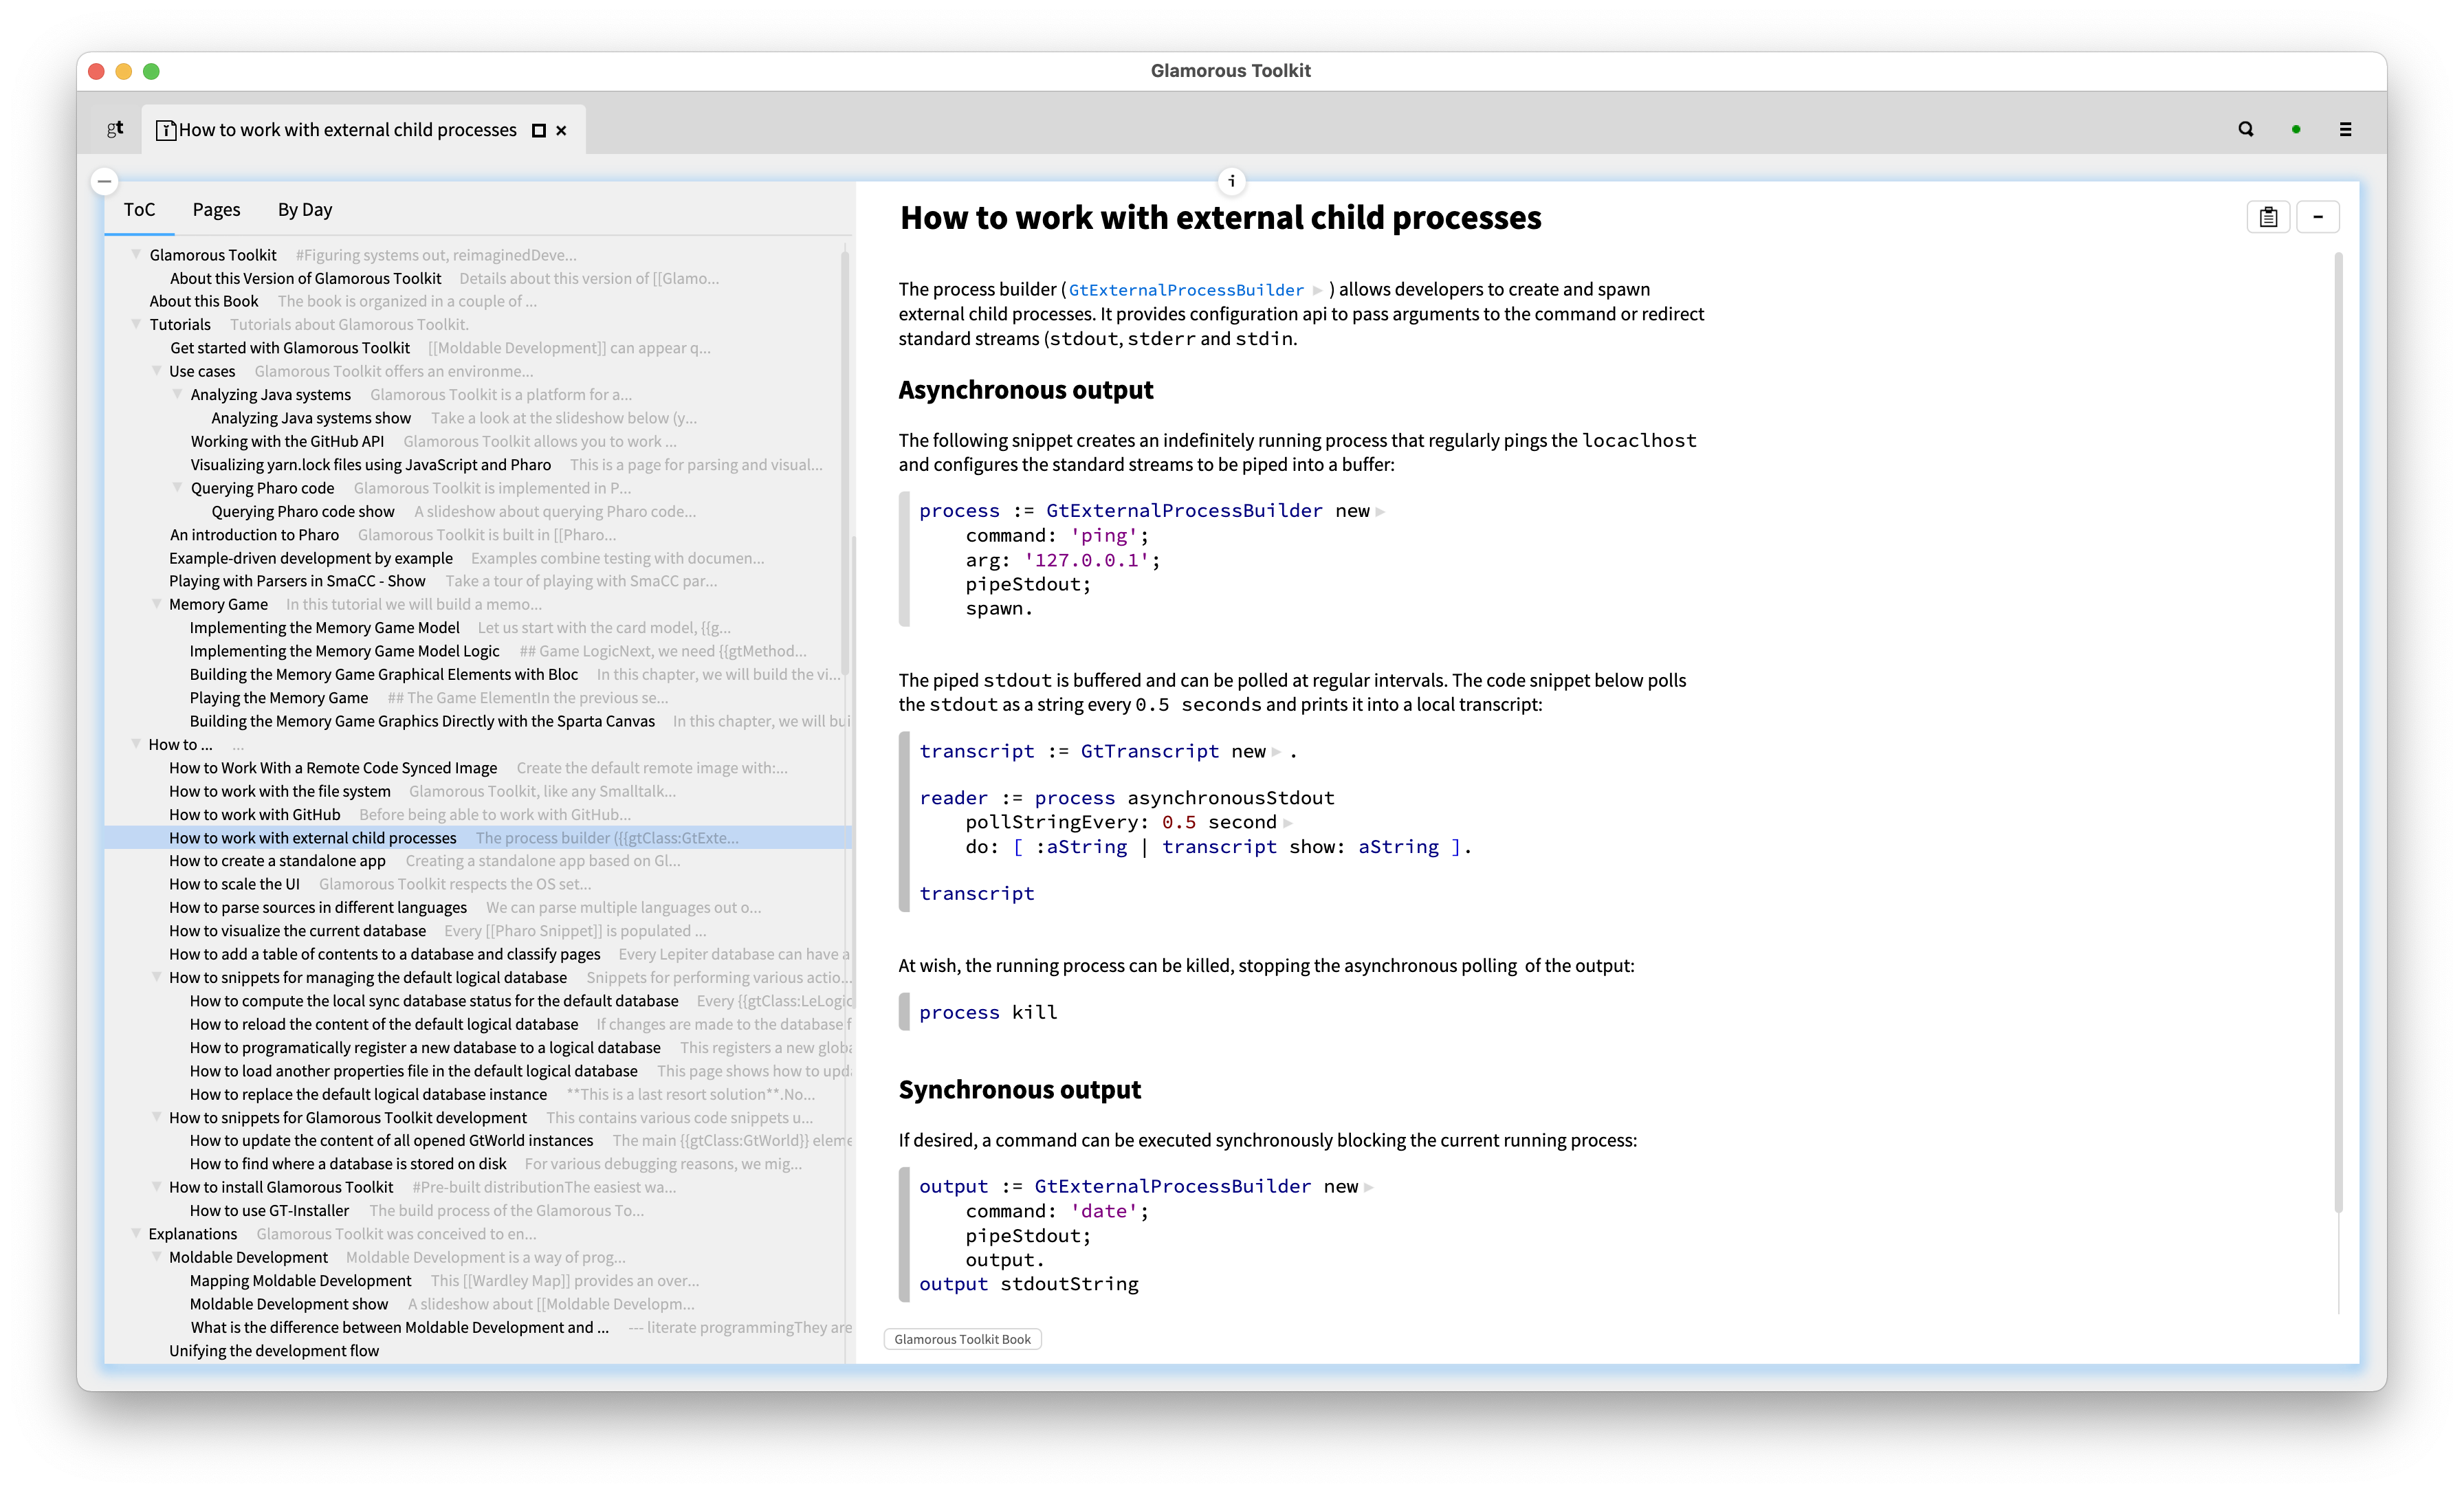Screen dimensions: 2464x1493
Task: Detach the tab with the square icon
Action: point(537,130)
